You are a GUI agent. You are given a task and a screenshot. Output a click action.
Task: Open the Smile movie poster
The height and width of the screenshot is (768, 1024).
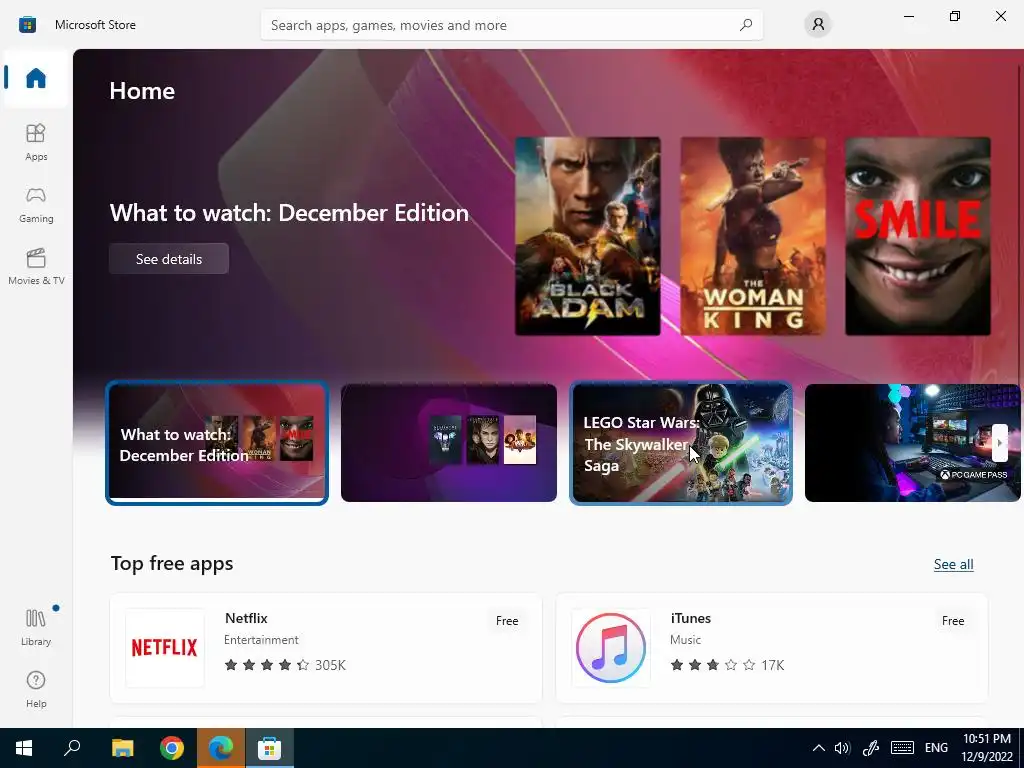[918, 236]
